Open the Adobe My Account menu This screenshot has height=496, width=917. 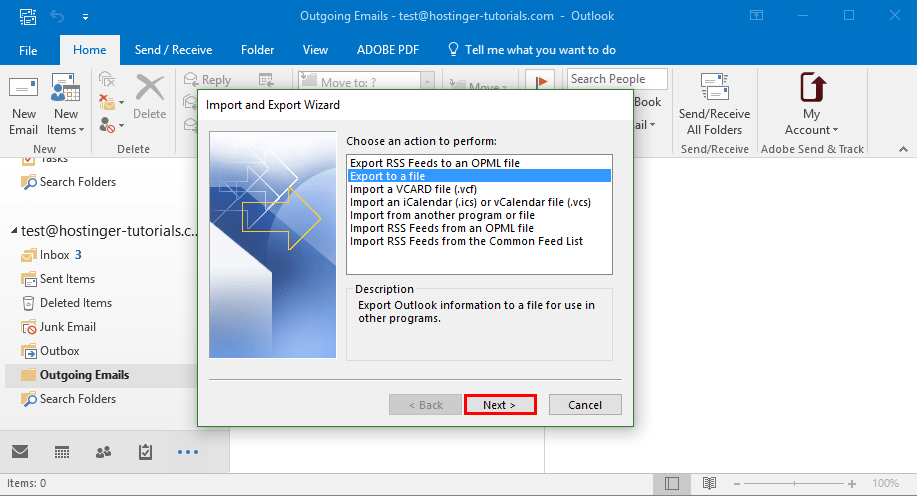pos(811,105)
